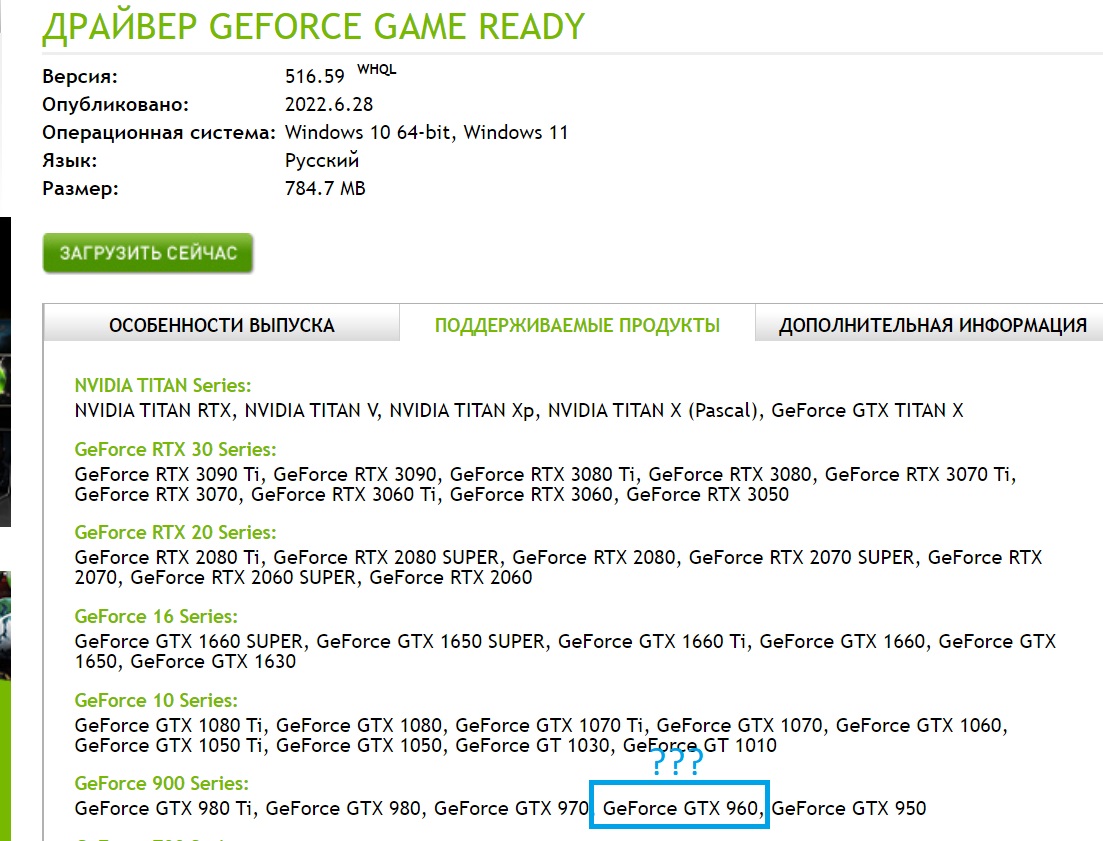1103x841 pixels.
Task: Click GeForce GTX 1650 SUPER entry
Action: pyautogui.click(x=431, y=642)
